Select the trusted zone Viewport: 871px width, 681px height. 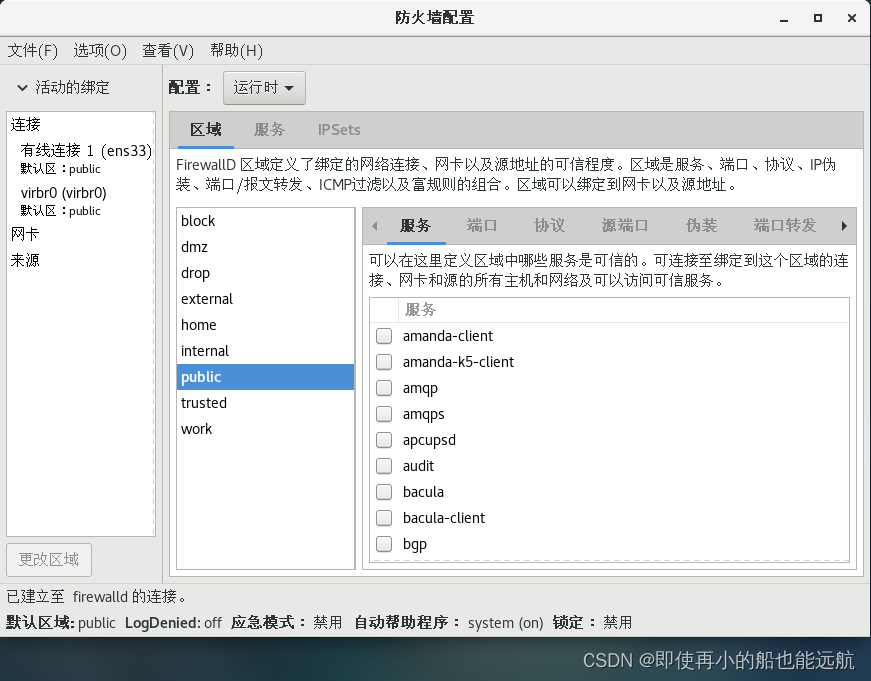[266, 403]
